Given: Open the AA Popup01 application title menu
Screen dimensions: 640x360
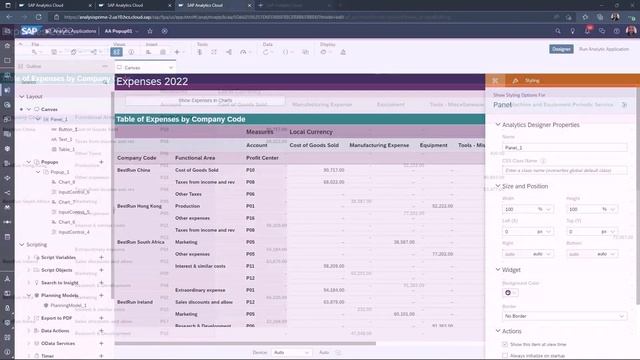Looking at the screenshot, I should [122, 31].
